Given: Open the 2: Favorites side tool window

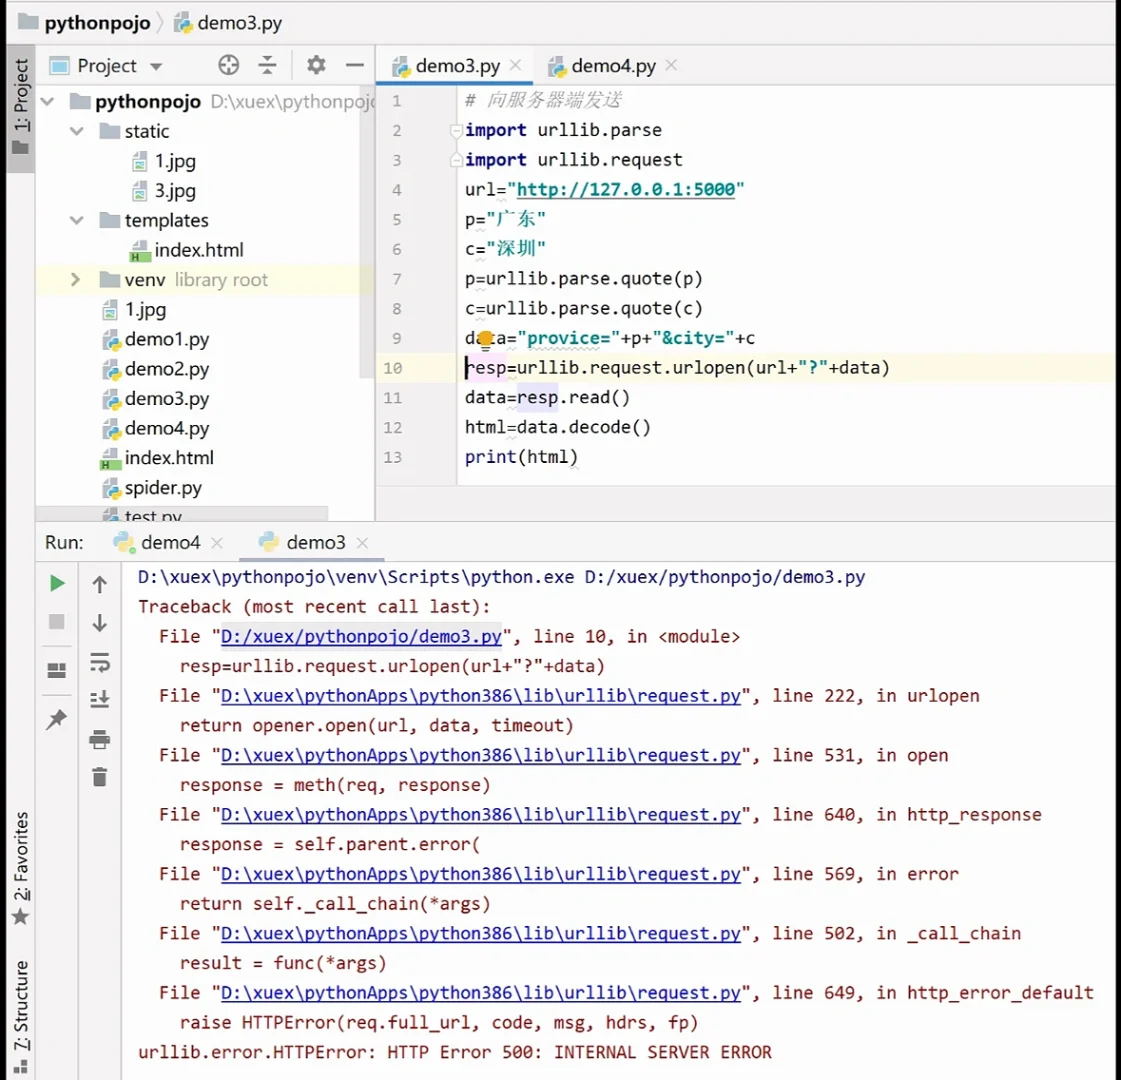Looking at the screenshot, I should click(x=21, y=867).
